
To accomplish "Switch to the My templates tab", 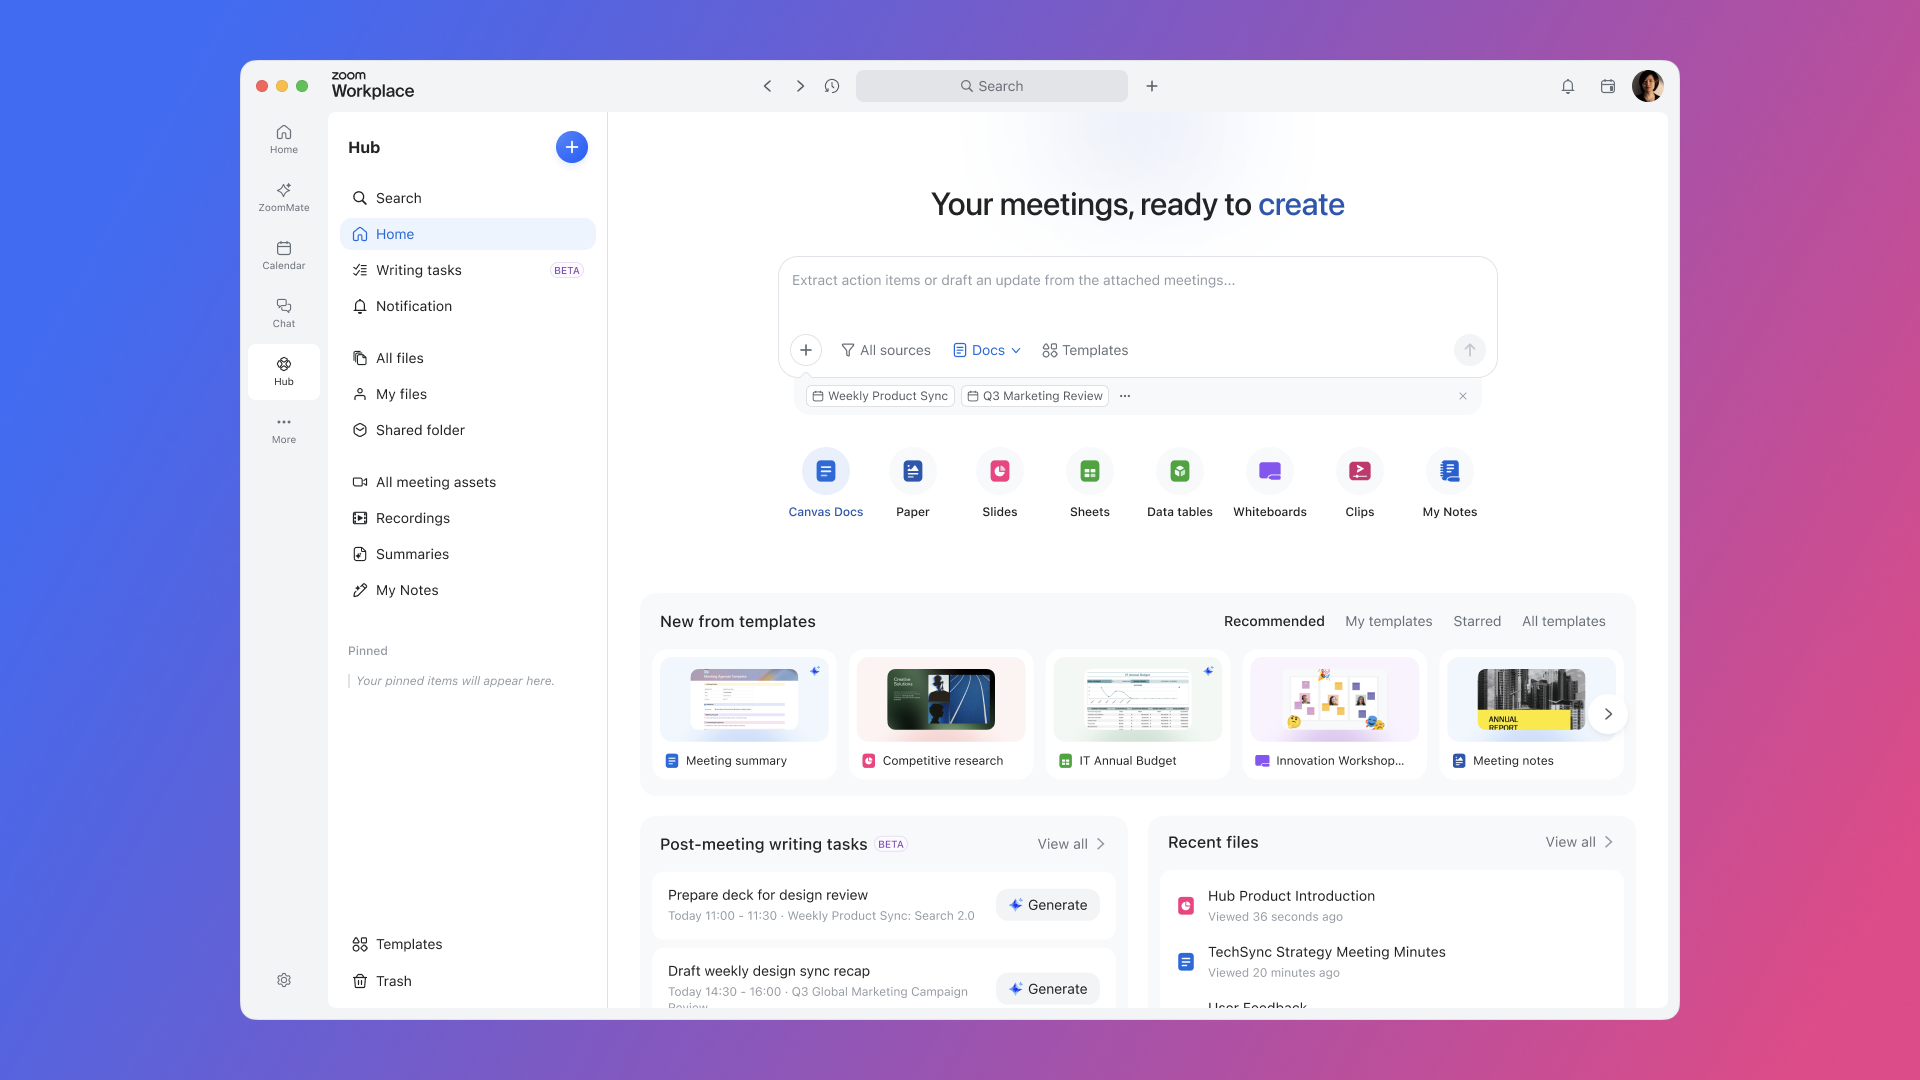I will point(1388,621).
